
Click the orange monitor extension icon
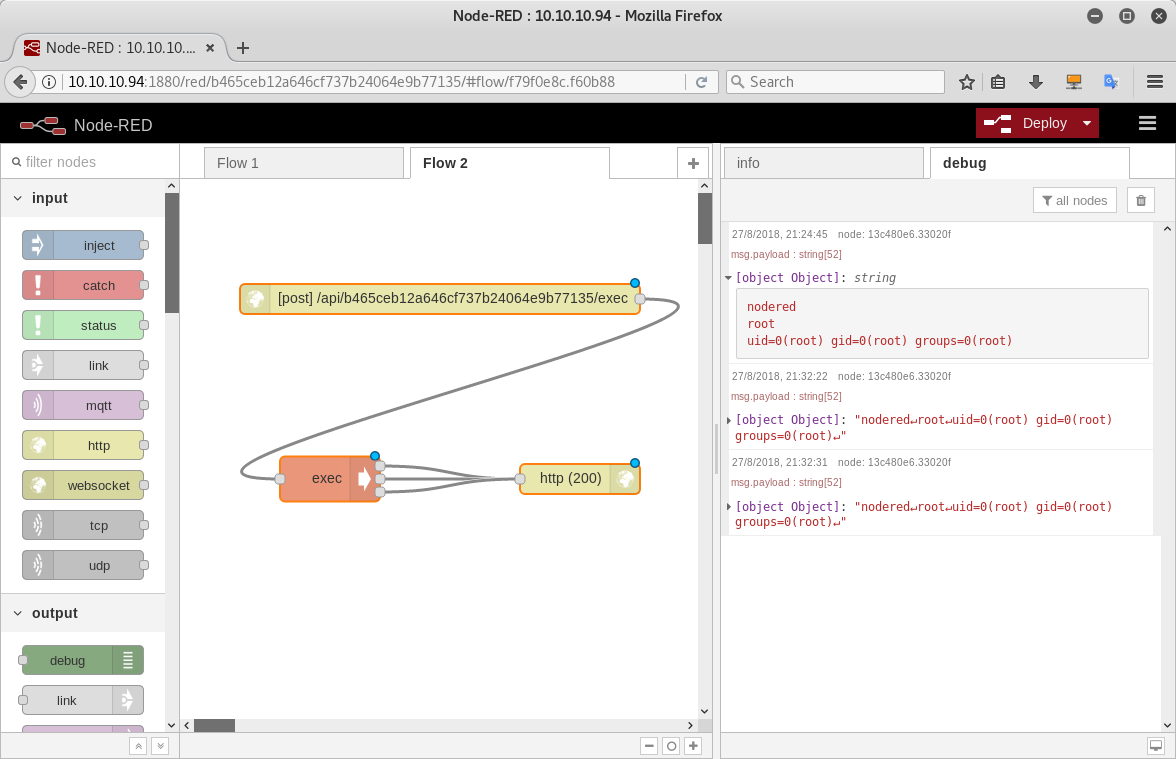coord(1074,82)
